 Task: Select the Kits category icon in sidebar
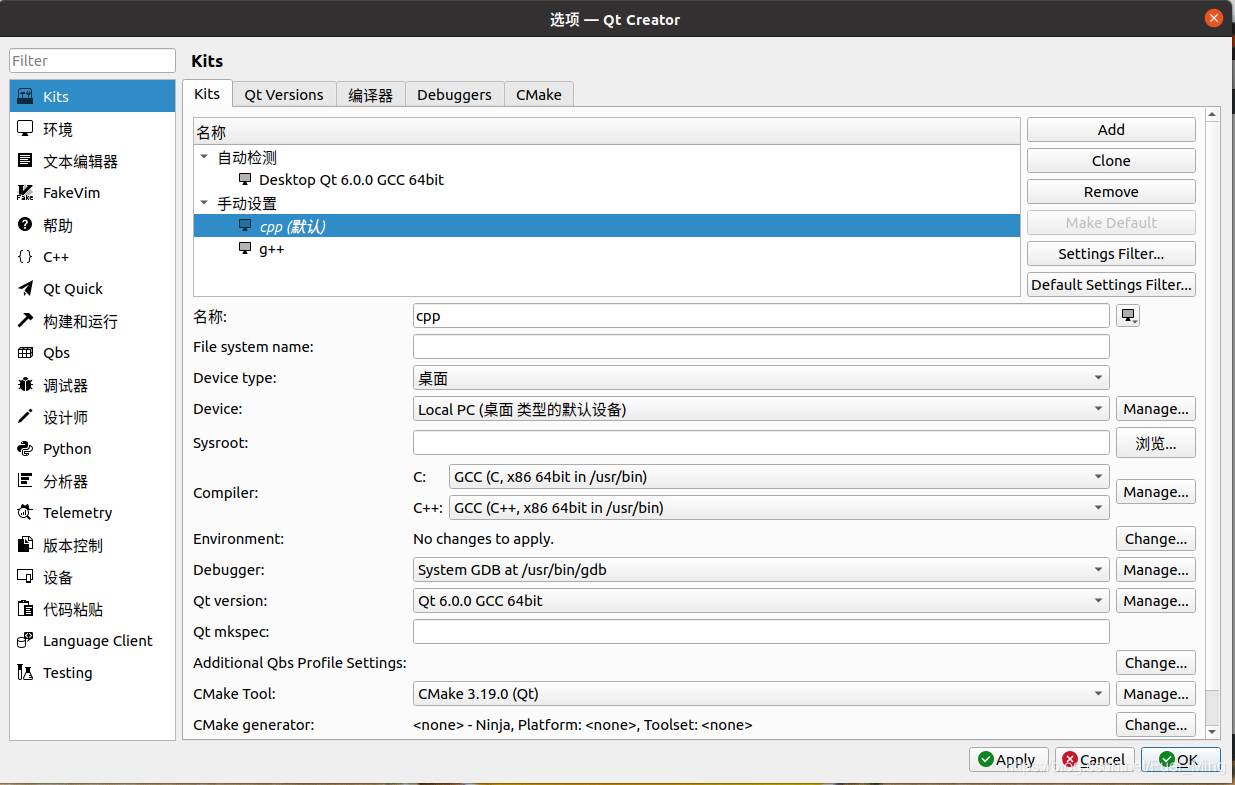tap(25, 97)
